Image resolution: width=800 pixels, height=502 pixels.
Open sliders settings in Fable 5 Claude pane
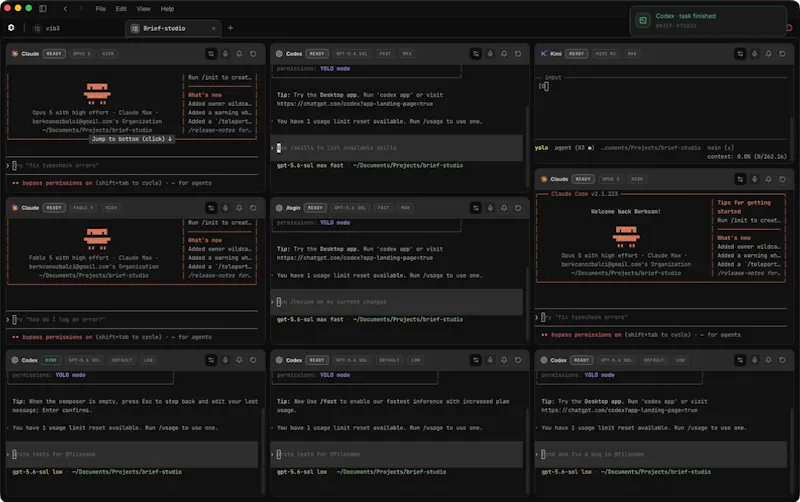(211, 208)
